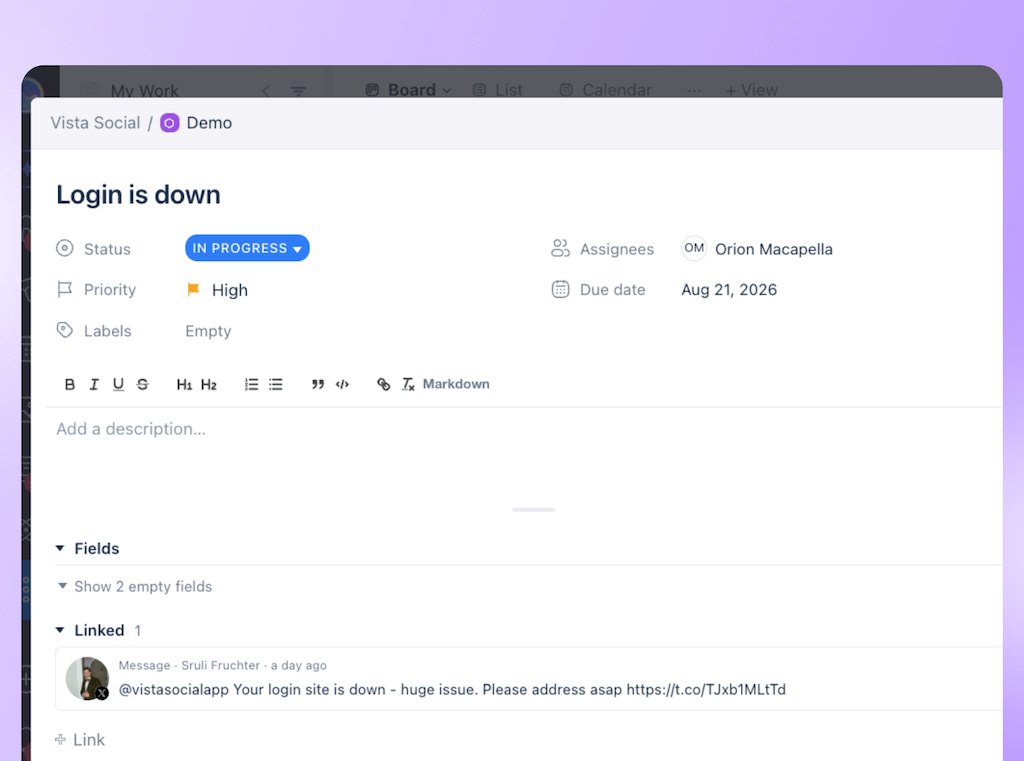Open the Demo breadcrumb
Screen dimensions: 1024x761
[209, 123]
